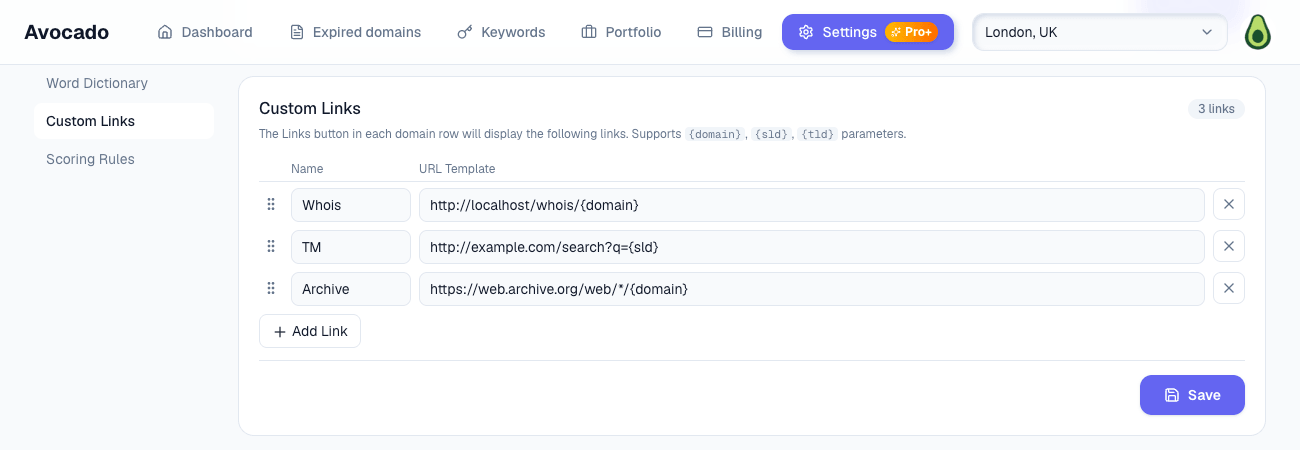The image size is (1300, 450).
Task: Click the 3 links count badge
Action: tap(1216, 109)
